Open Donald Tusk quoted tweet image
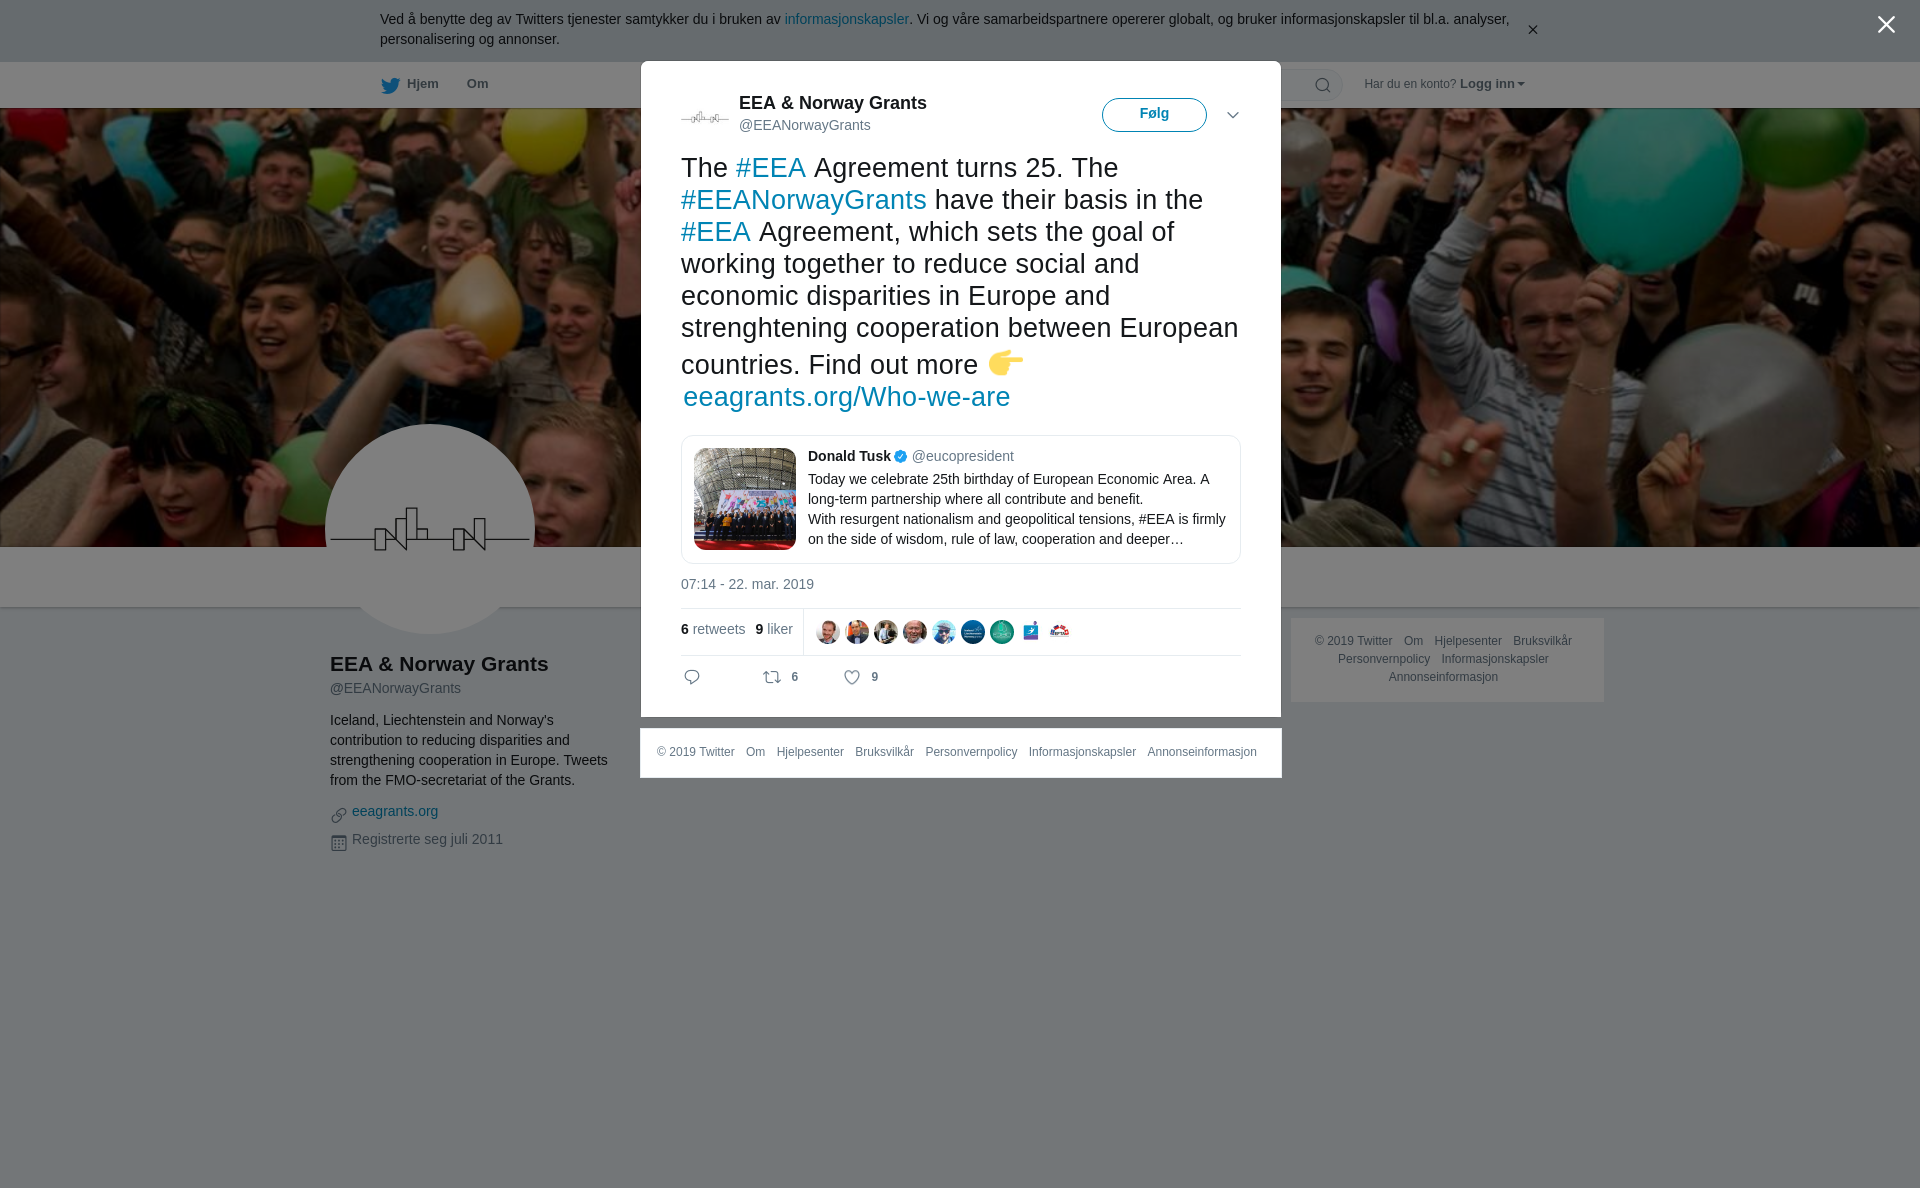The height and width of the screenshot is (1188, 1920). 745,499
